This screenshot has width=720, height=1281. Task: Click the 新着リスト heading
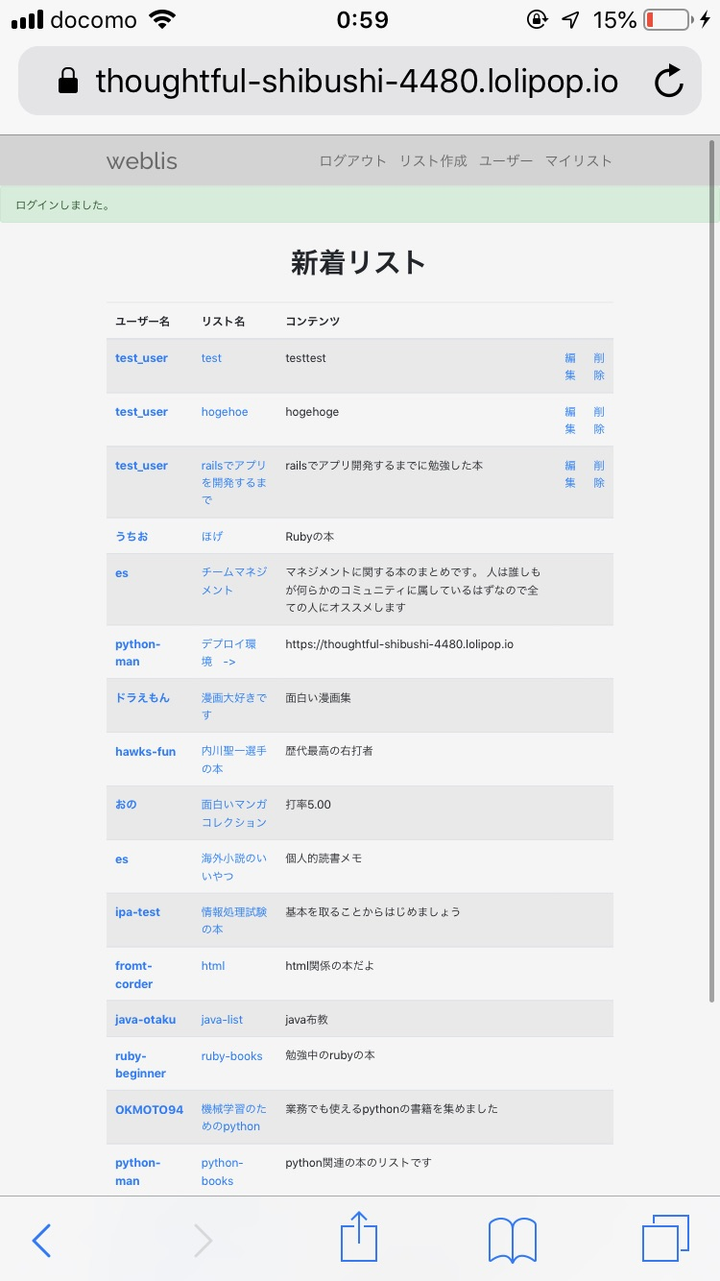tap(359, 262)
